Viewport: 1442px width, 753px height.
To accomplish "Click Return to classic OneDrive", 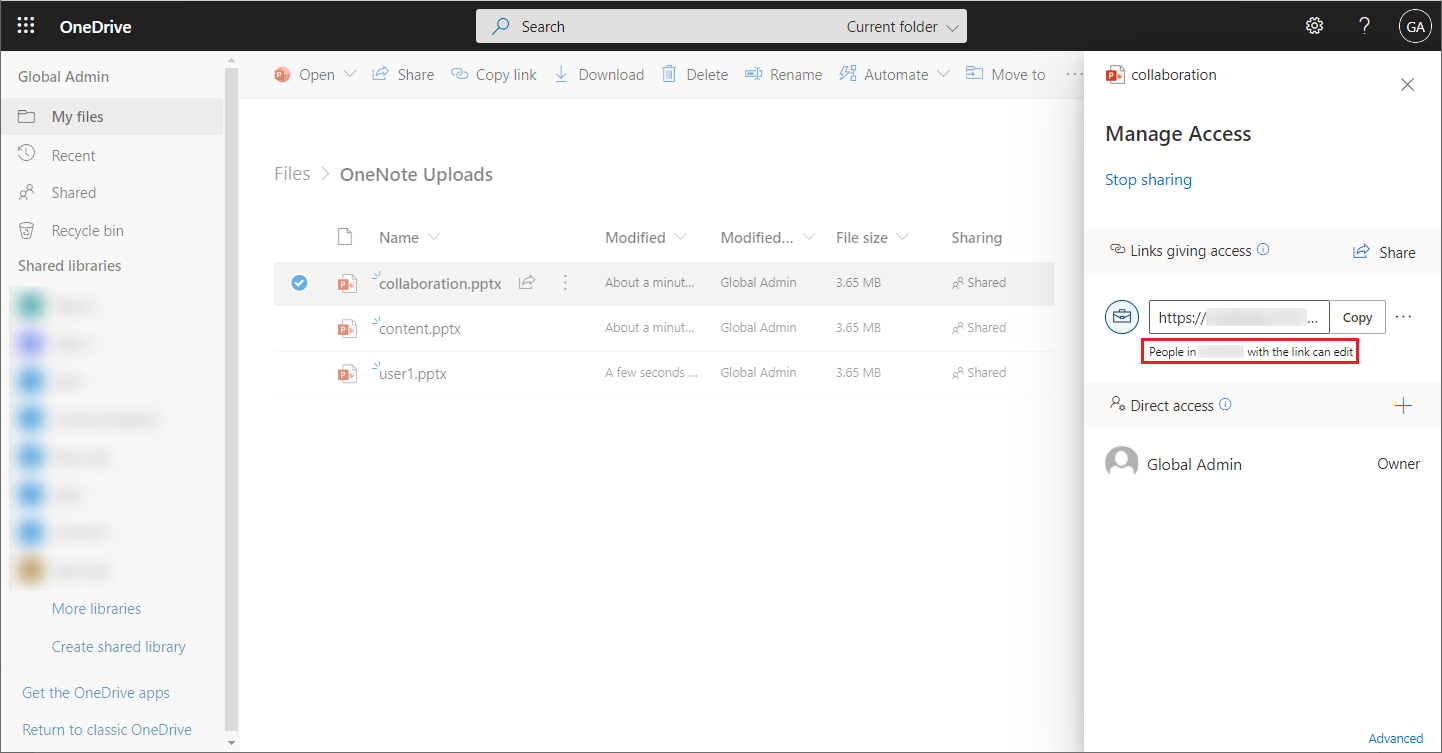I will pyautogui.click(x=107, y=729).
